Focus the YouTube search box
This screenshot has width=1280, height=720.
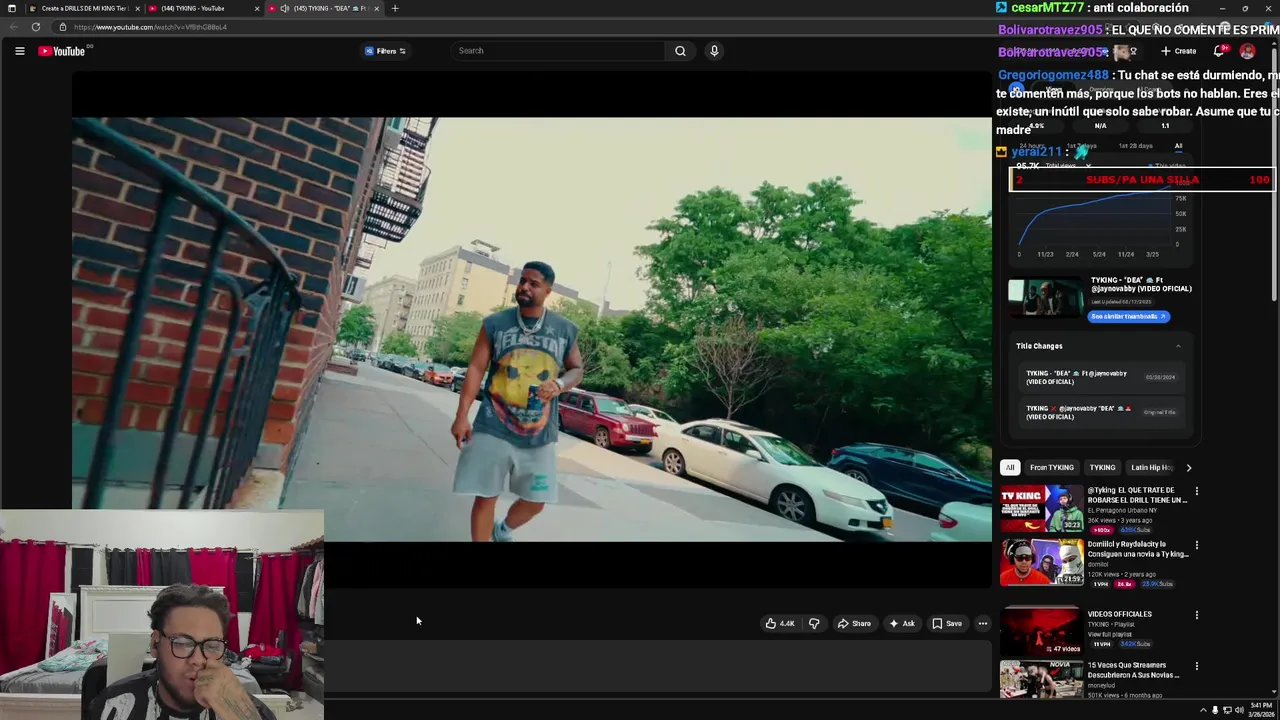(x=558, y=51)
